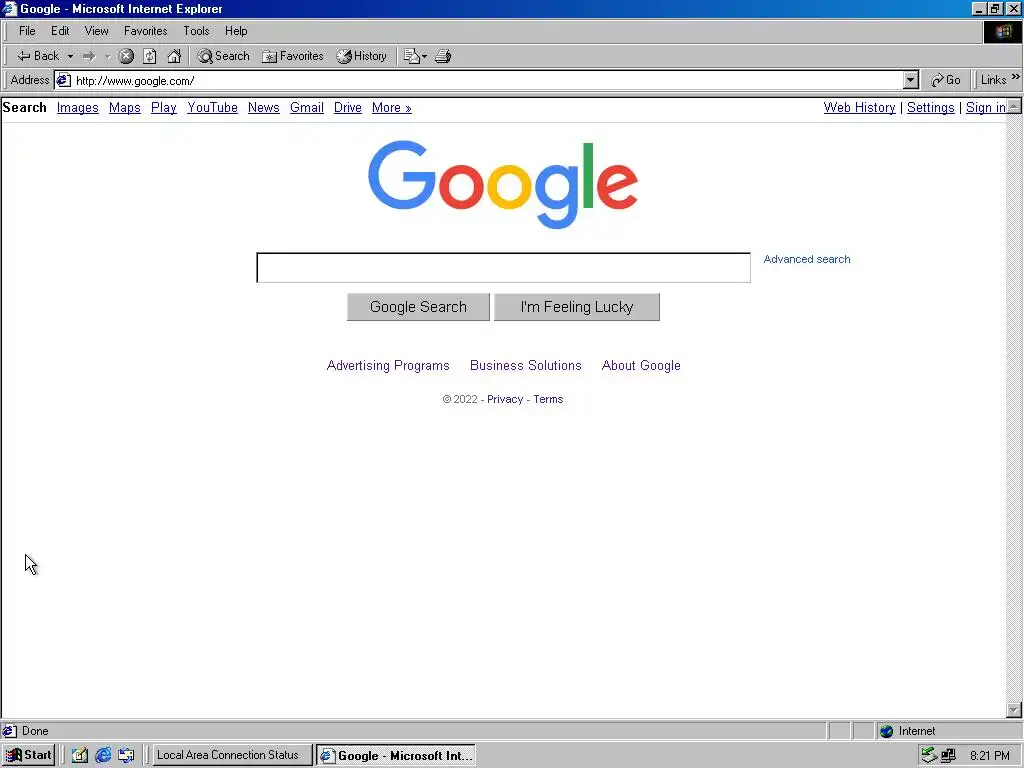Open the Terms link
The width and height of the screenshot is (1024, 768).
coord(548,400)
